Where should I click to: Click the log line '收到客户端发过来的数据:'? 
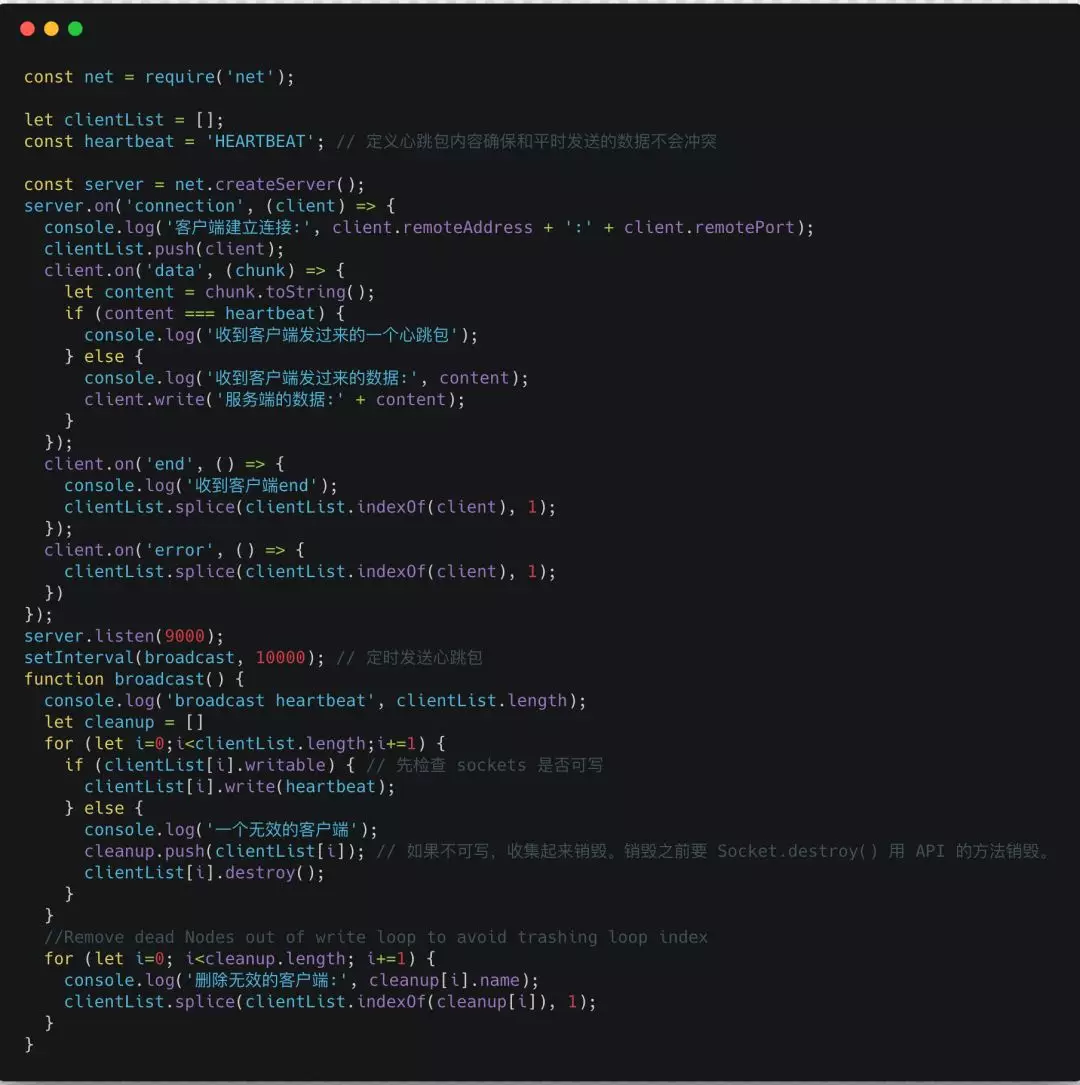tap(306, 378)
